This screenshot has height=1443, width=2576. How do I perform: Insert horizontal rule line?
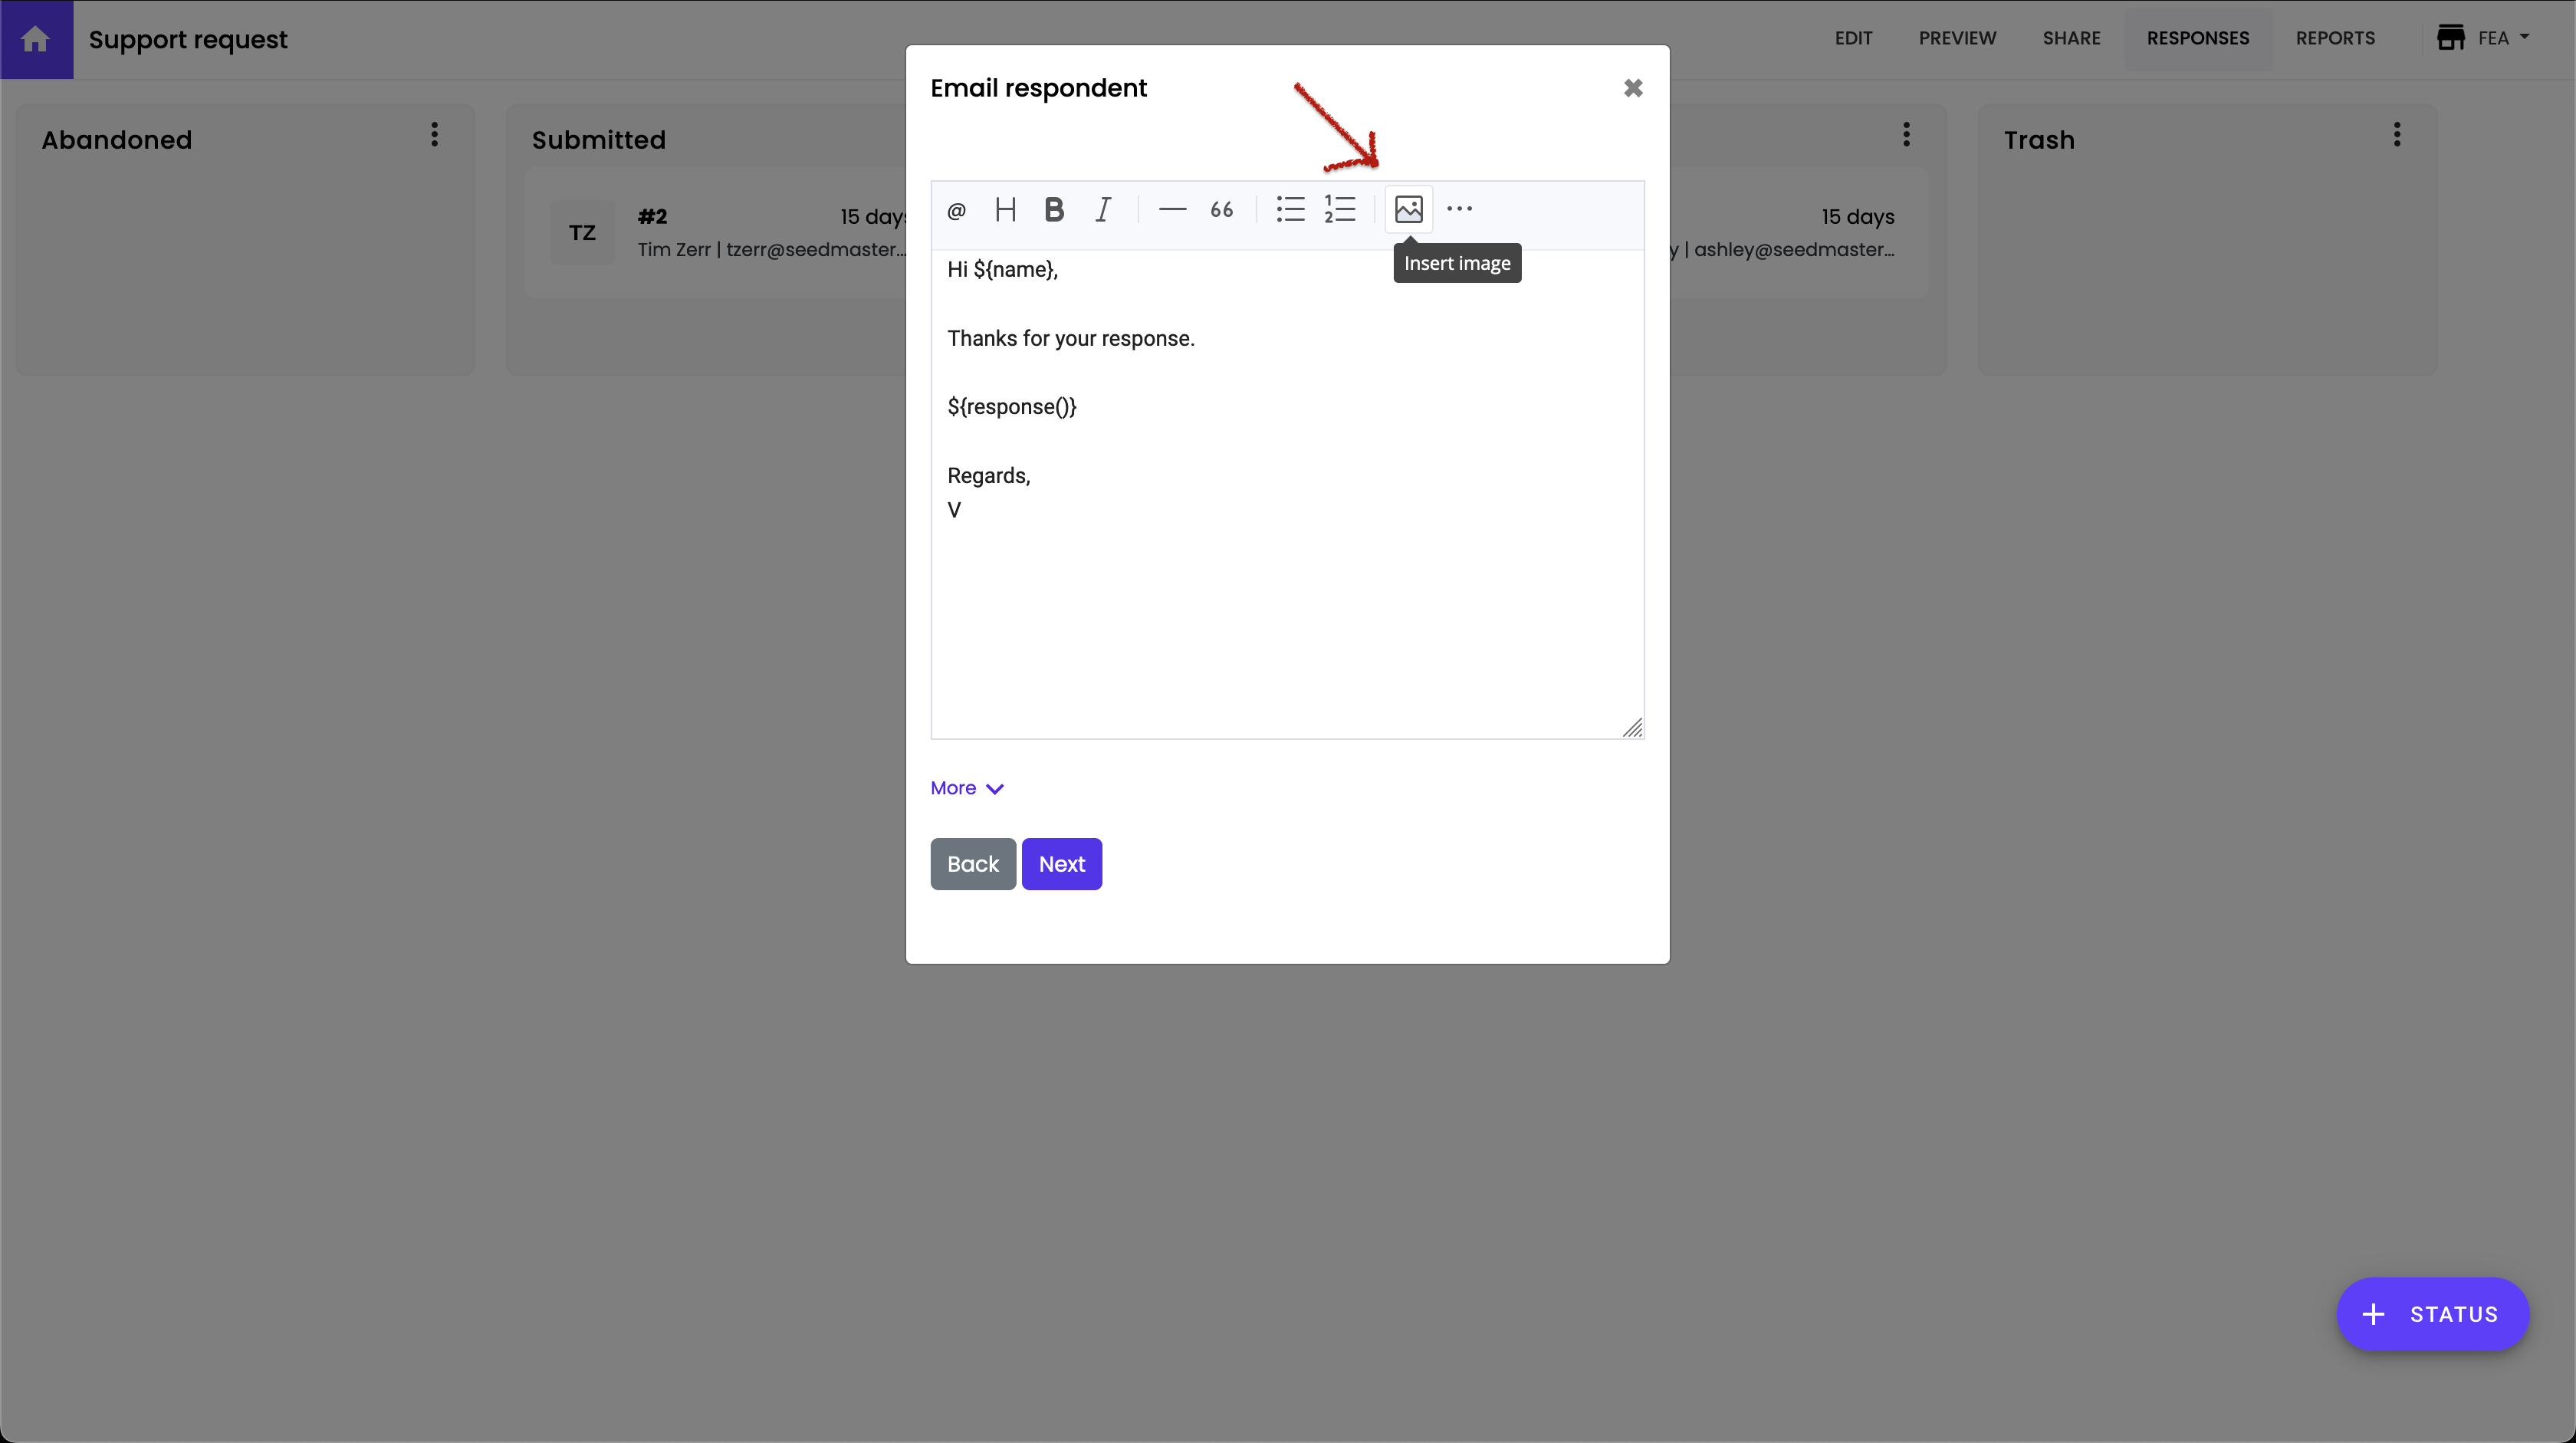pyautogui.click(x=1172, y=210)
